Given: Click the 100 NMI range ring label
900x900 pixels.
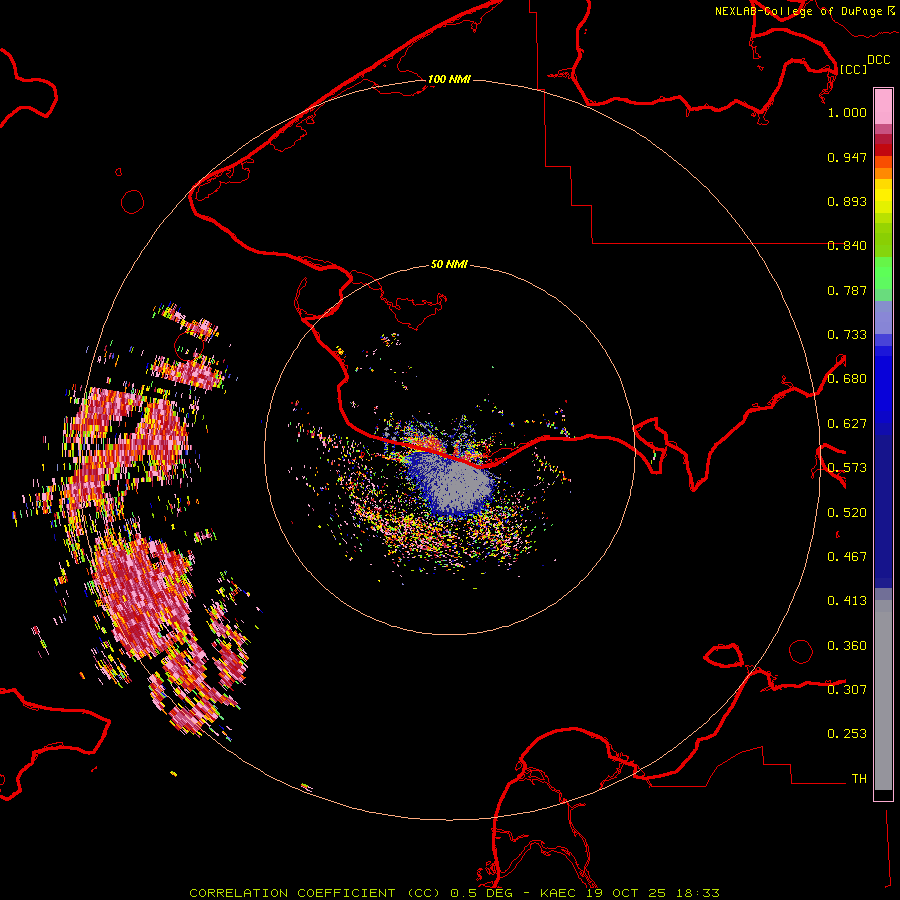Looking at the screenshot, I should (449, 79).
